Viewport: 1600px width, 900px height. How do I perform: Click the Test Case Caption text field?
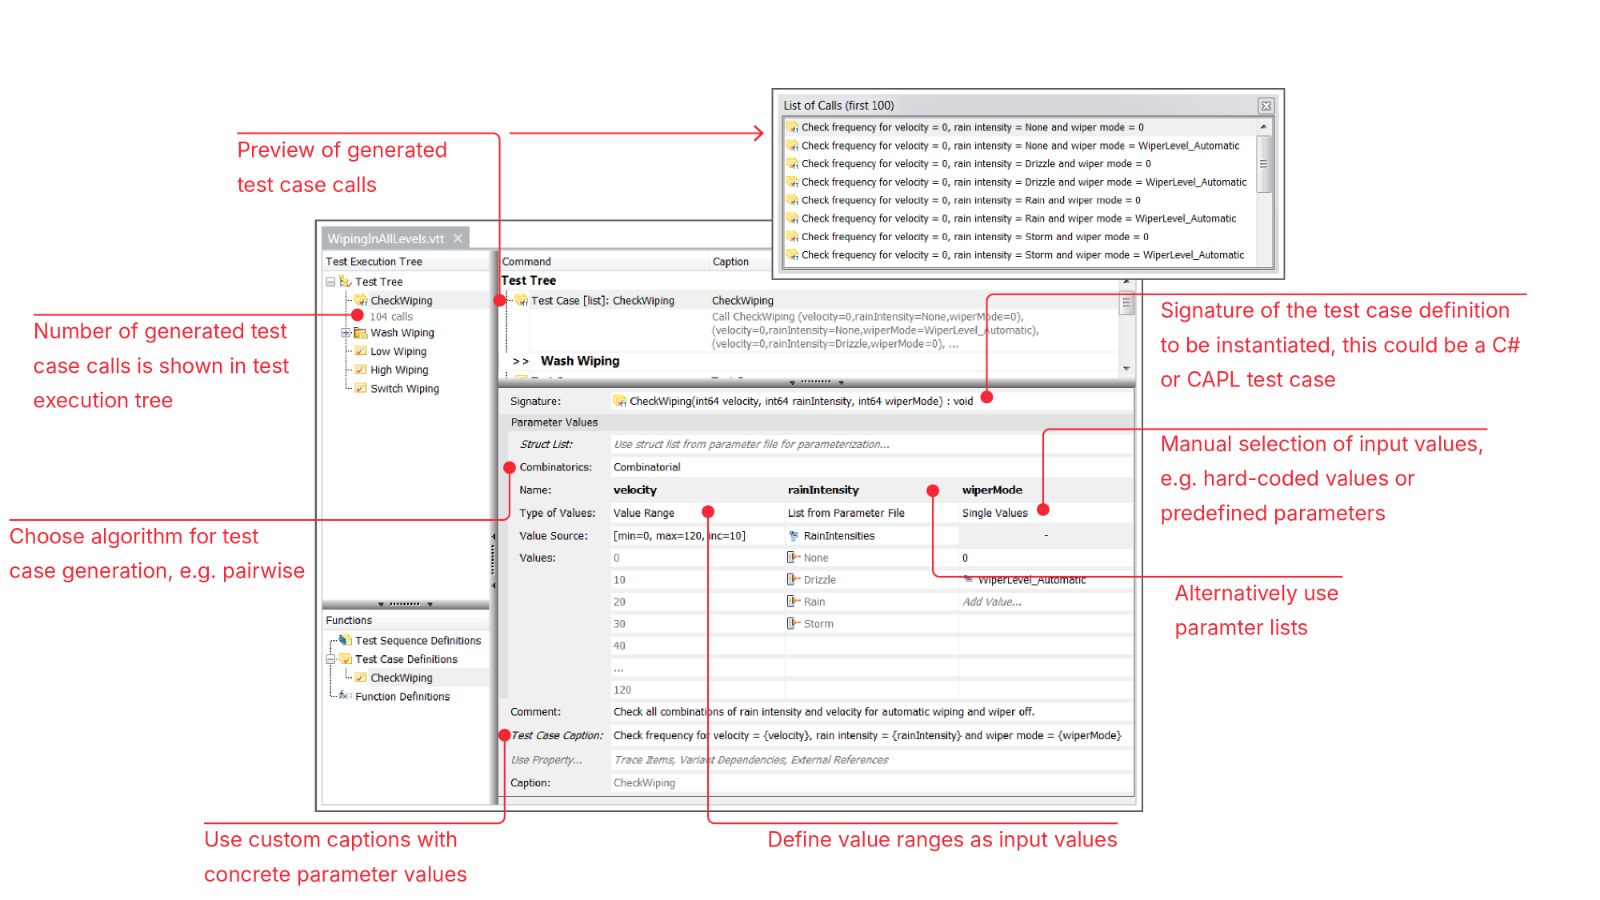click(871, 735)
